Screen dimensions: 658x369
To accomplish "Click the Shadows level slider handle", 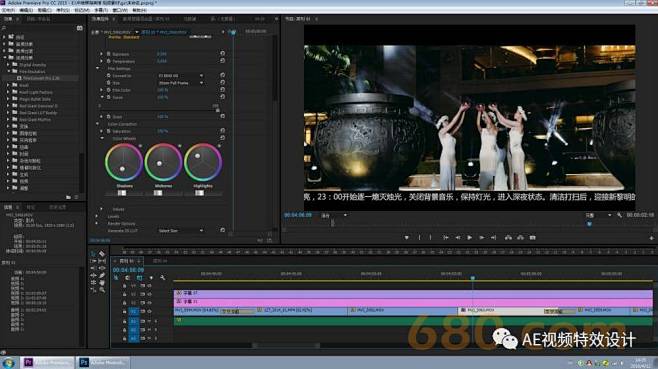I will click(x=122, y=193).
